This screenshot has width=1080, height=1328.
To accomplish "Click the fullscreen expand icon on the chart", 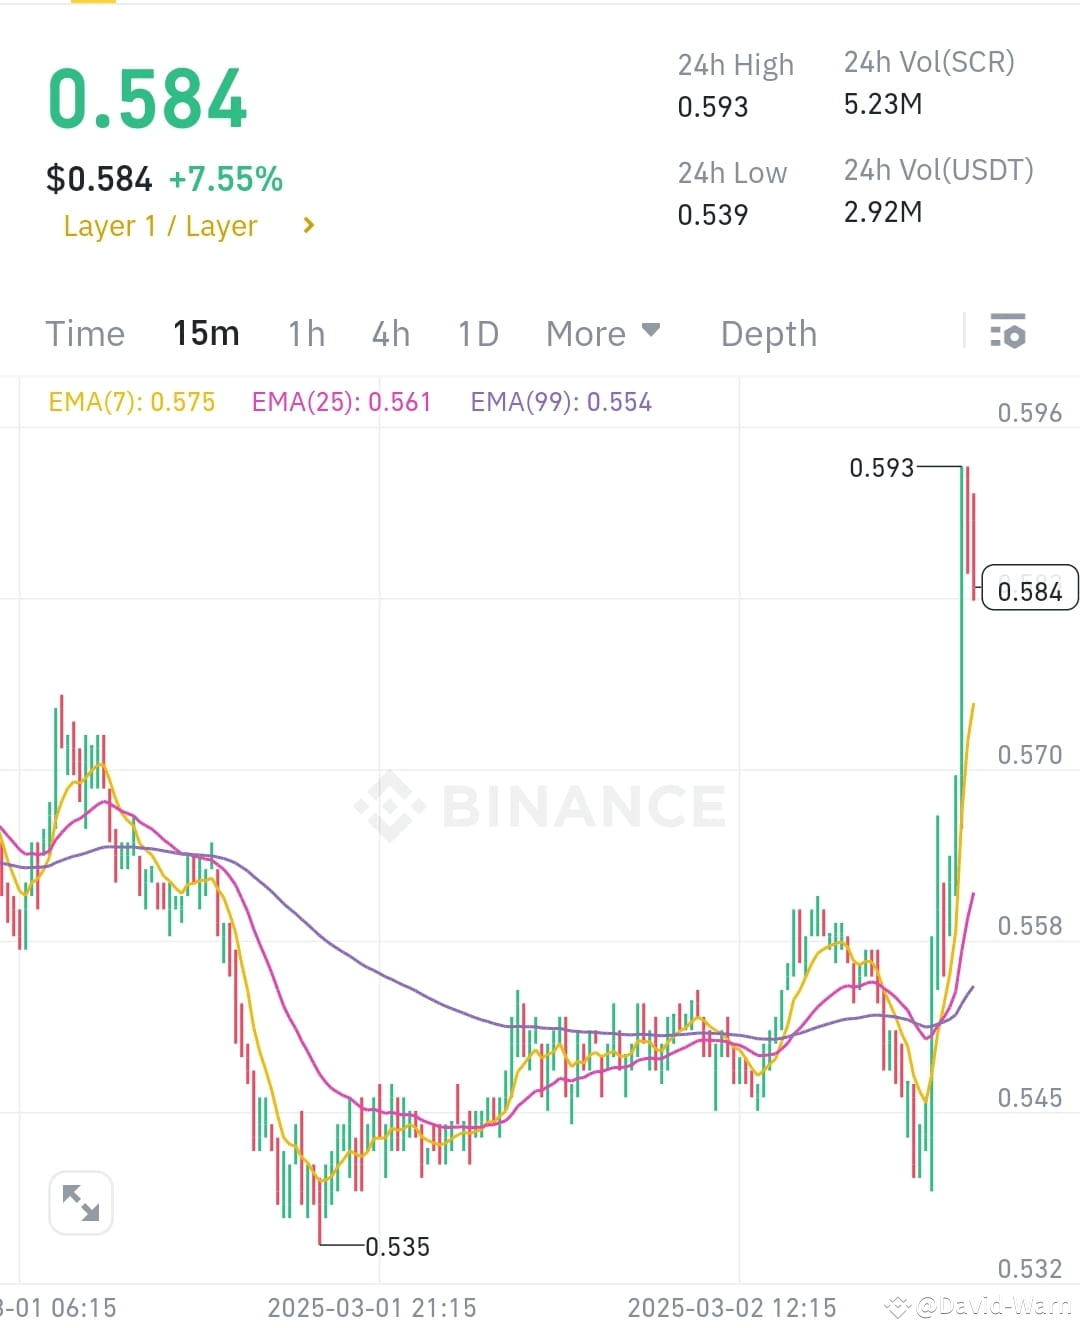I will coord(80,1202).
